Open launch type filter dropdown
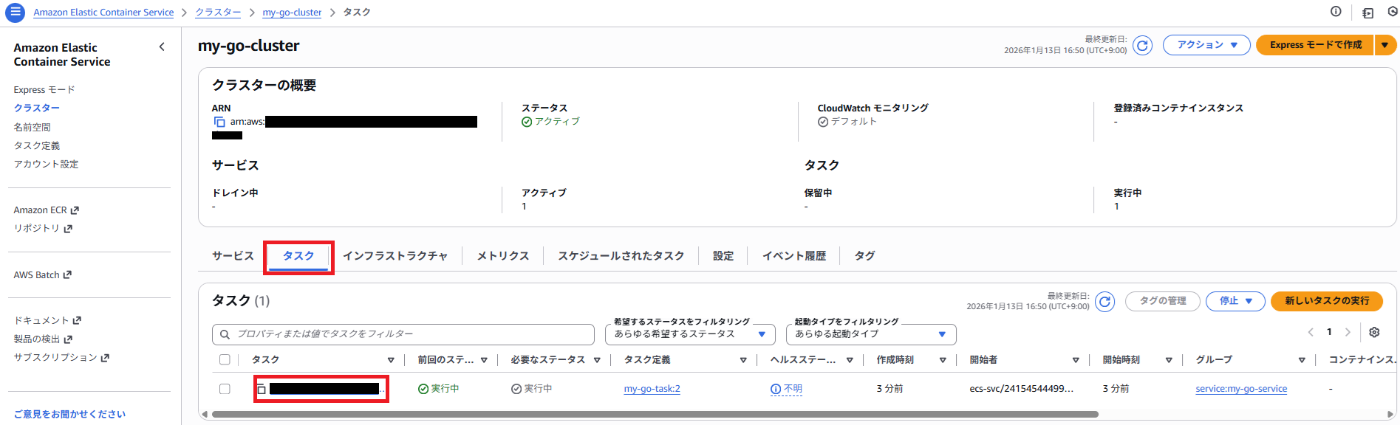This screenshot has width=1400, height=425. pyautogui.click(x=871, y=333)
